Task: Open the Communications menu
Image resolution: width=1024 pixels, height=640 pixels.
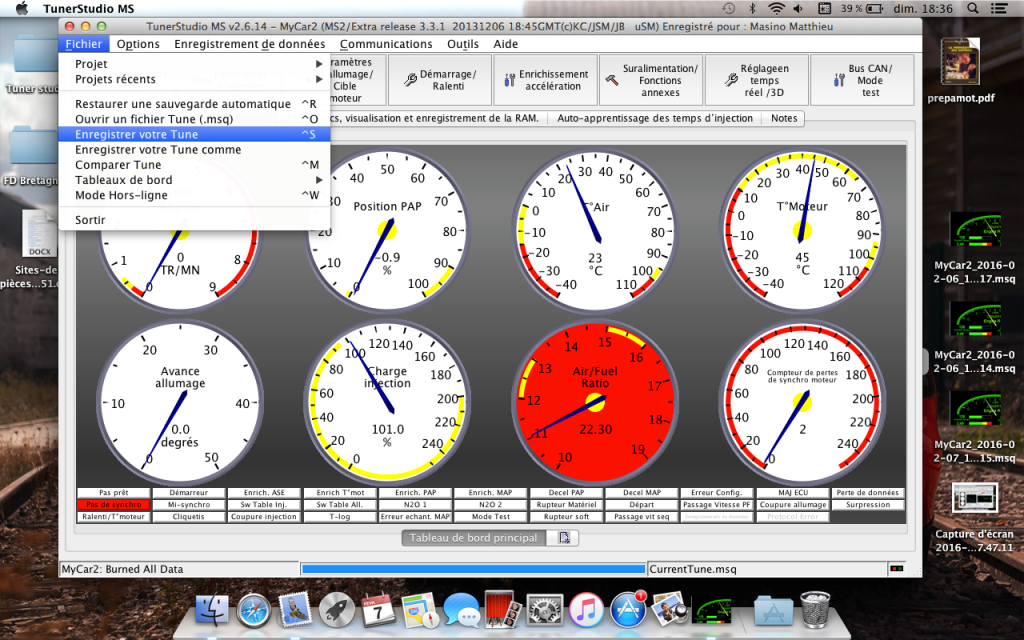Action: pyautogui.click(x=386, y=44)
